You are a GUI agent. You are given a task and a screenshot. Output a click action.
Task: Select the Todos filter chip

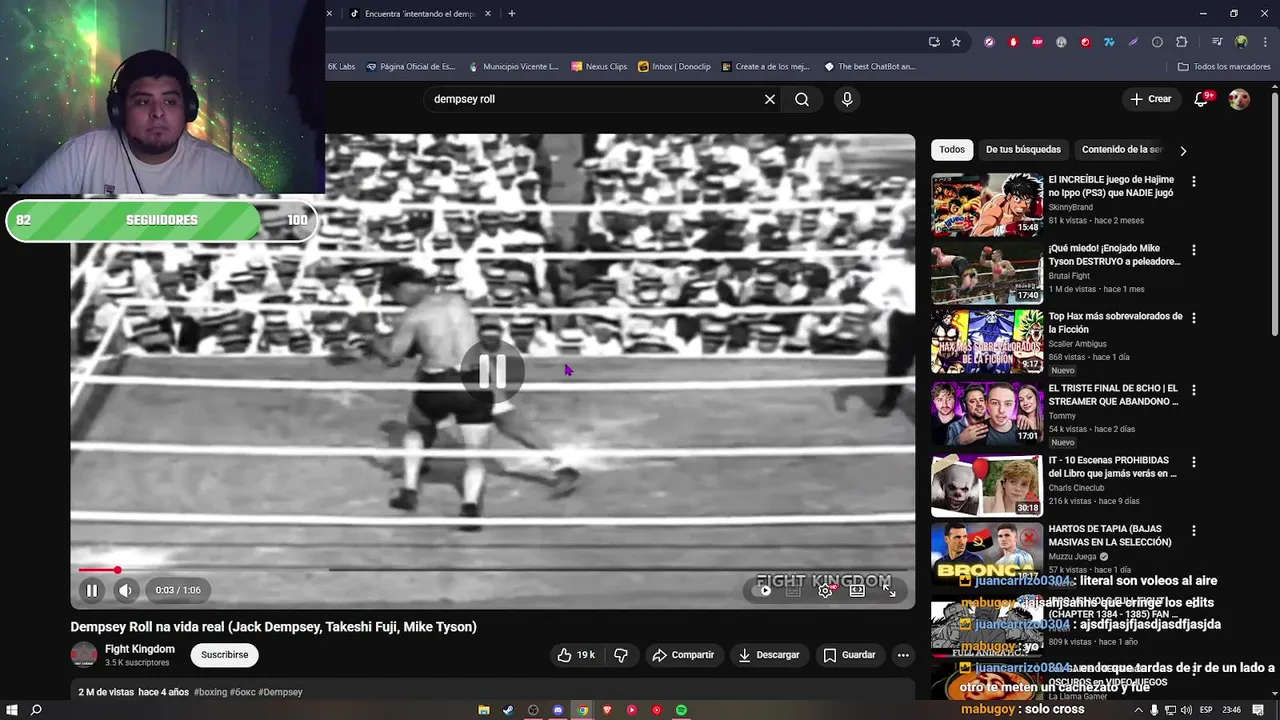point(952,149)
